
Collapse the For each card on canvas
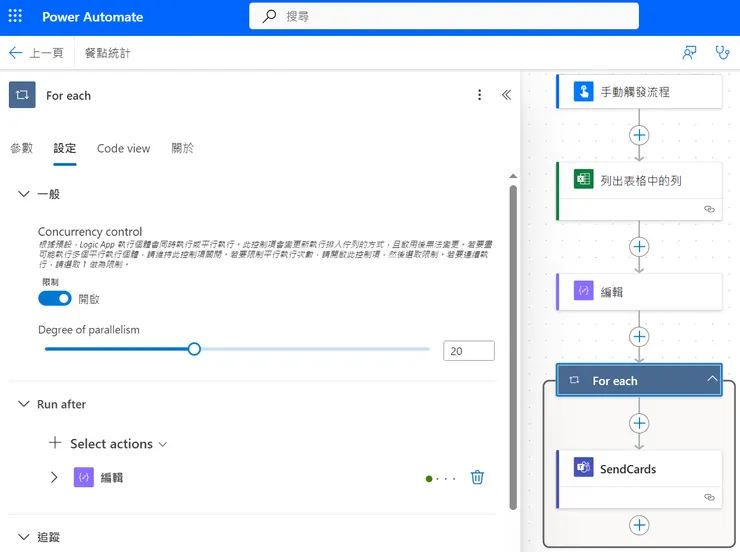point(712,378)
